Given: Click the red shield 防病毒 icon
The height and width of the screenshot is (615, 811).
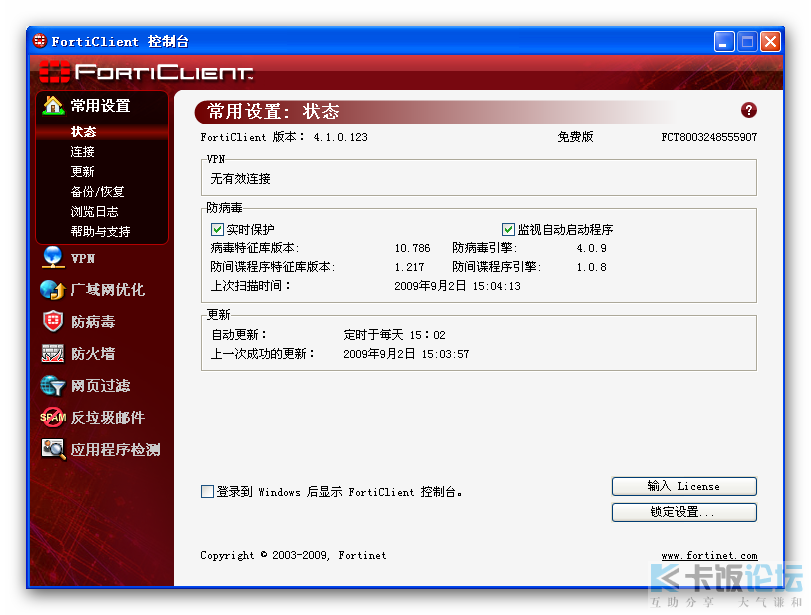Looking at the screenshot, I should pyautogui.click(x=53, y=321).
